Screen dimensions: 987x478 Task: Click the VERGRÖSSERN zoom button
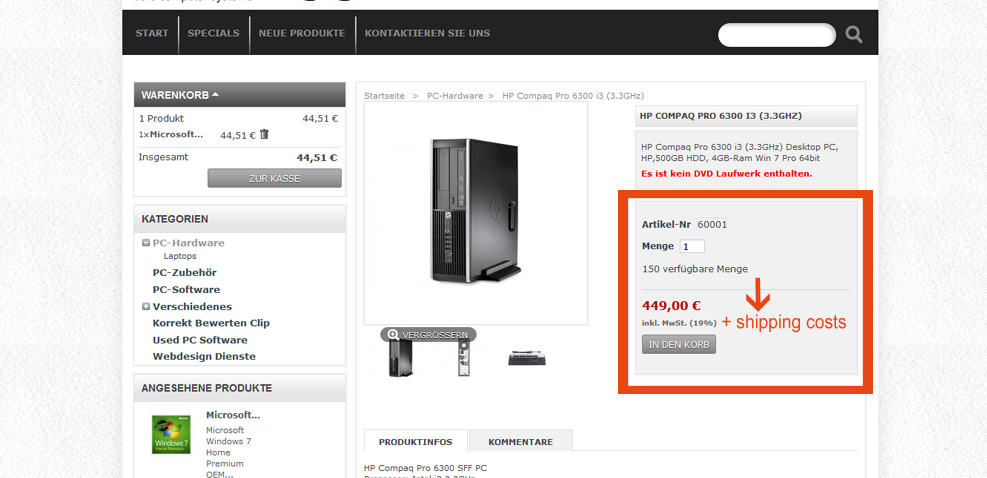coord(428,334)
